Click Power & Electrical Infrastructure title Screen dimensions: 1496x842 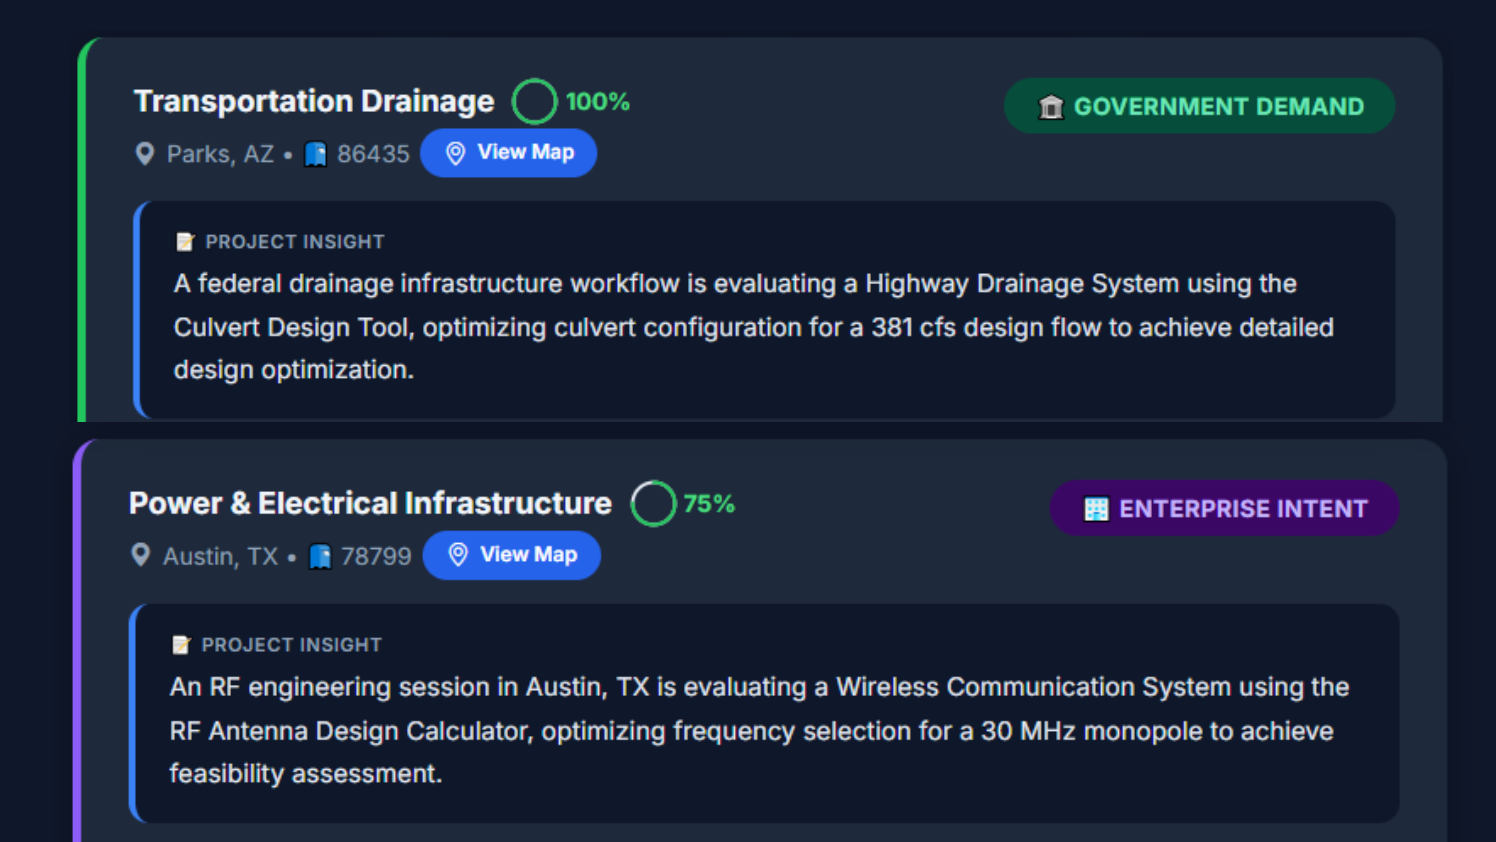coord(370,503)
